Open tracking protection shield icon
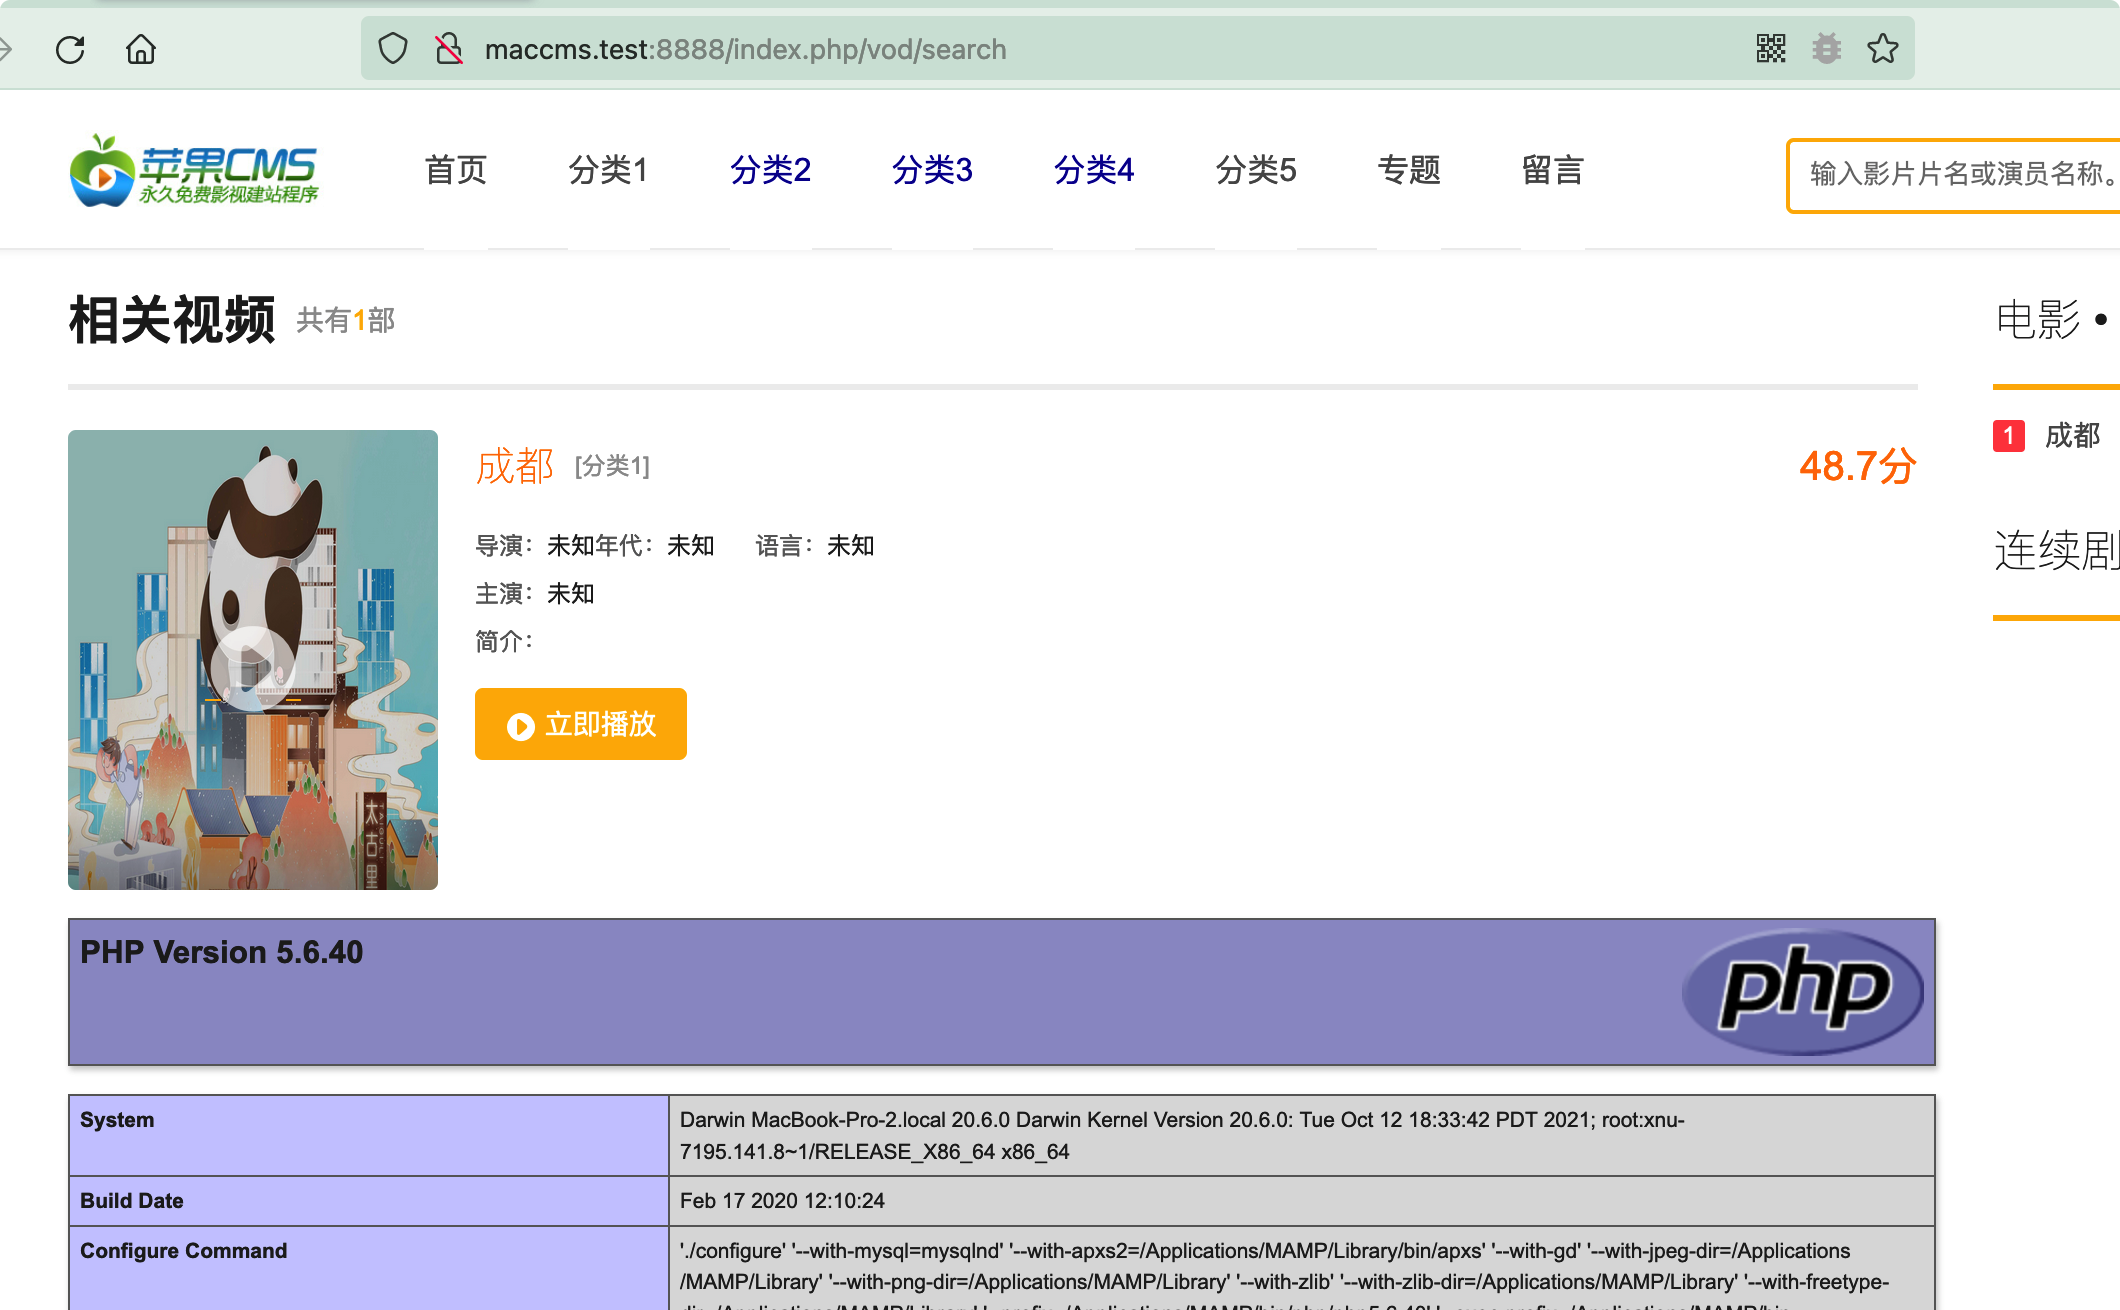The image size is (2120, 1310). tap(393, 48)
